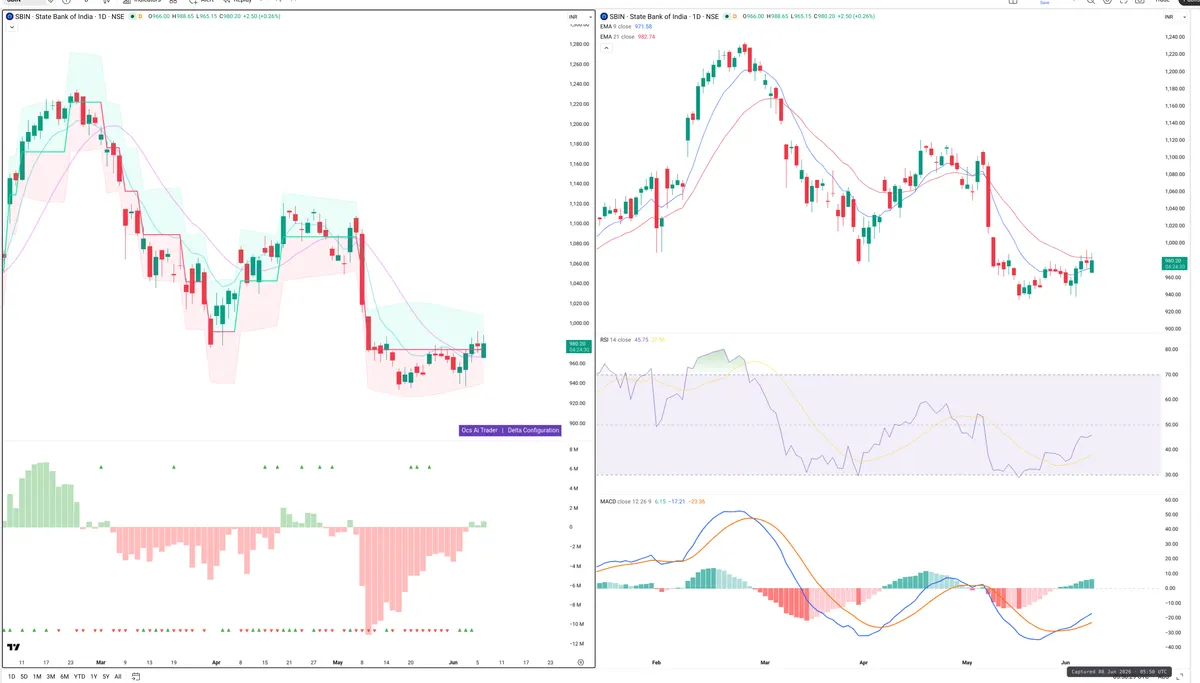Show All time range

pos(118,676)
